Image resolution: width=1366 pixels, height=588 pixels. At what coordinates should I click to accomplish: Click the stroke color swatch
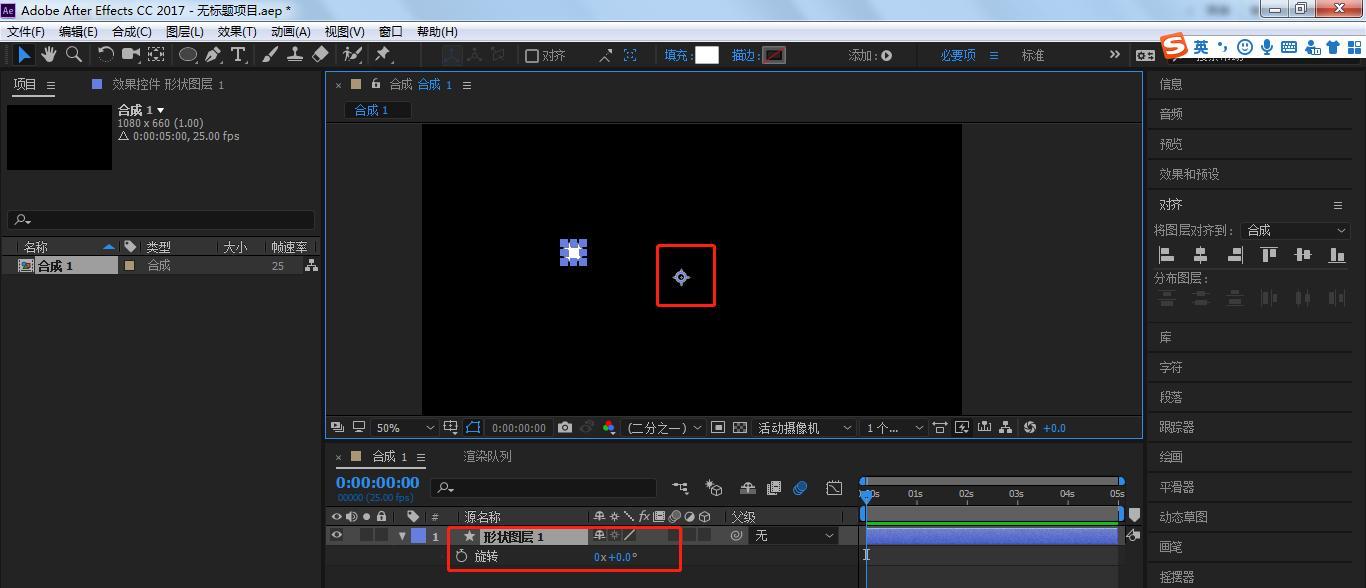(774, 55)
